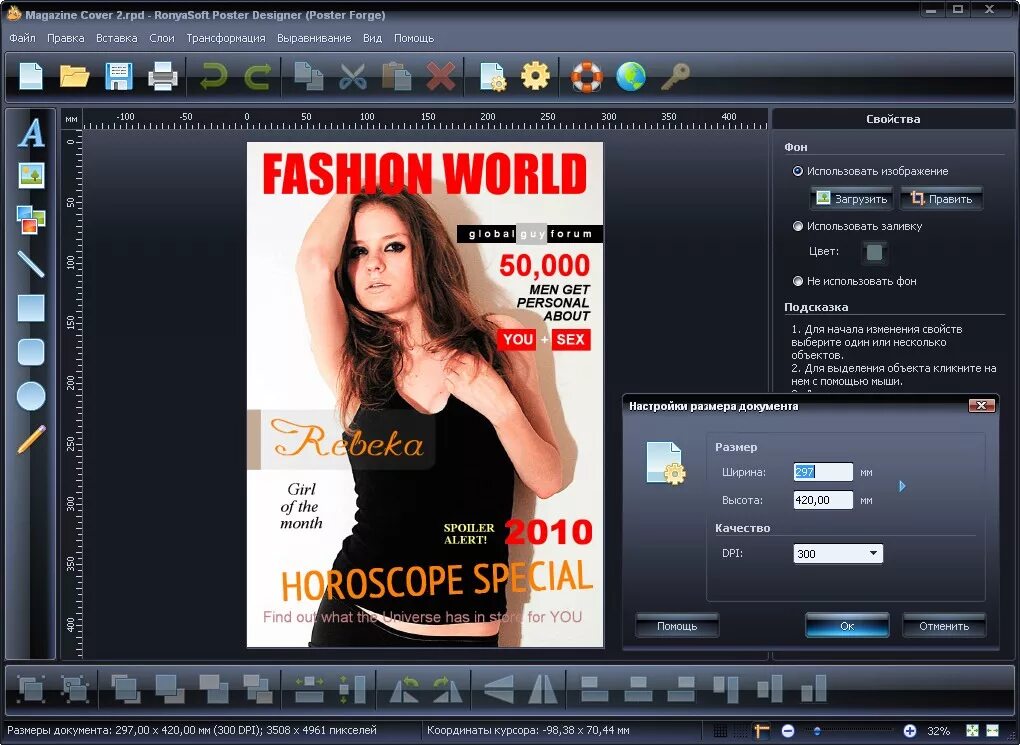This screenshot has height=745, width=1020.
Task: Open the DPI dropdown showing 300
Action: point(838,554)
